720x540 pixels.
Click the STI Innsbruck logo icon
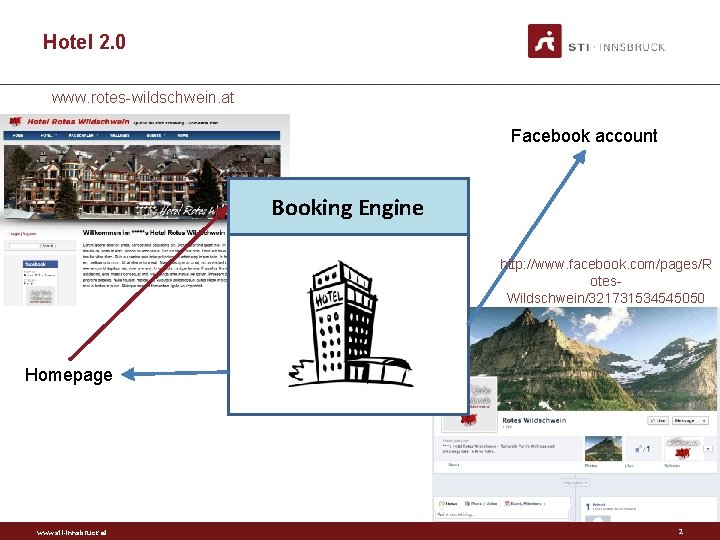(x=545, y=41)
